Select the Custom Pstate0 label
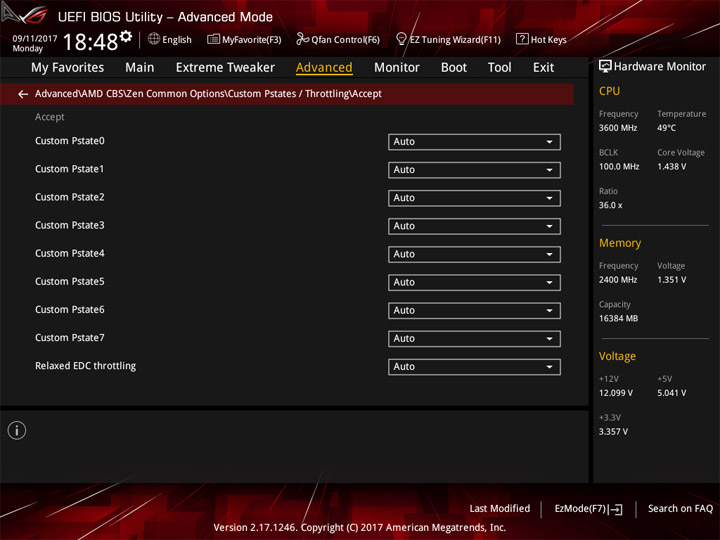Image resolution: width=720 pixels, height=540 pixels. (70, 141)
